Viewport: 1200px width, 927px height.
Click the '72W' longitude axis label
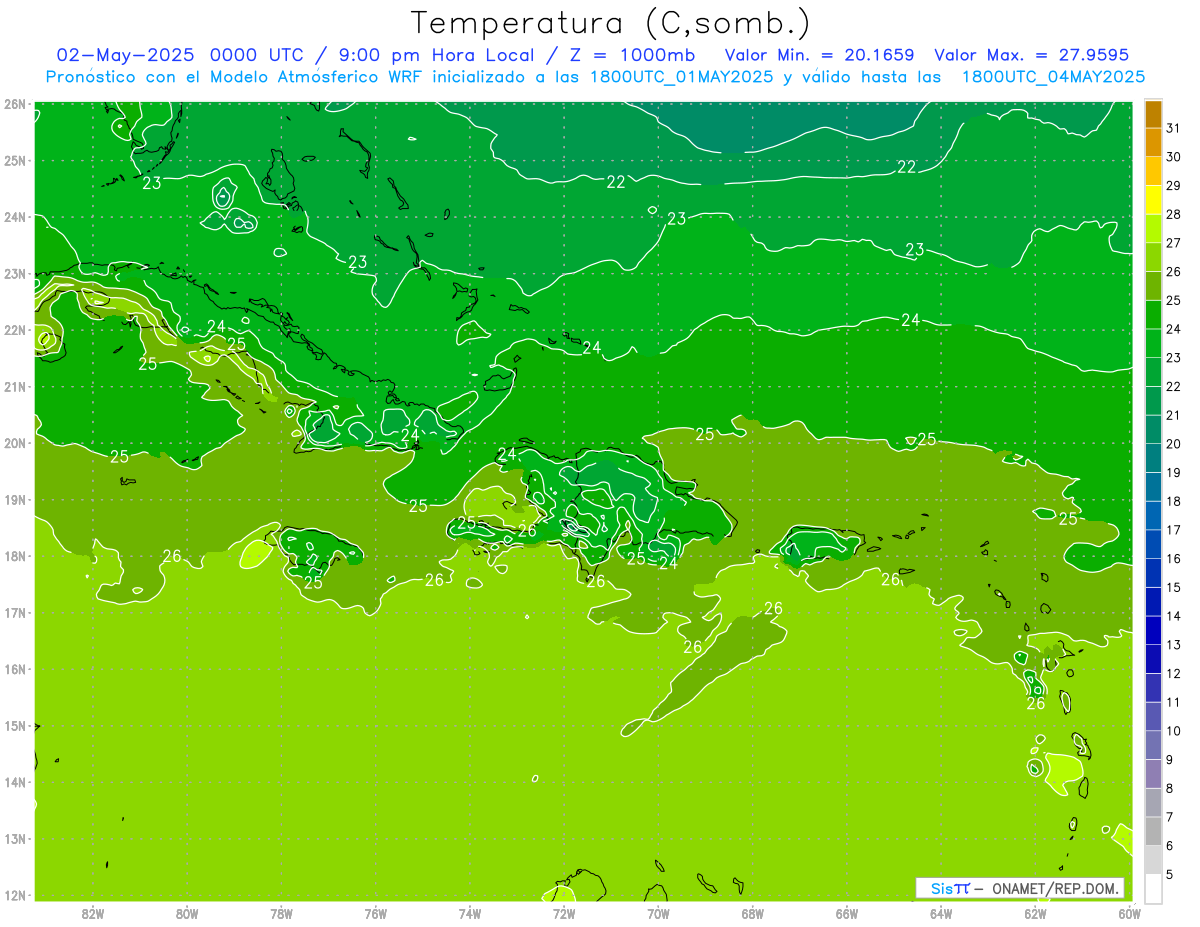click(x=564, y=913)
